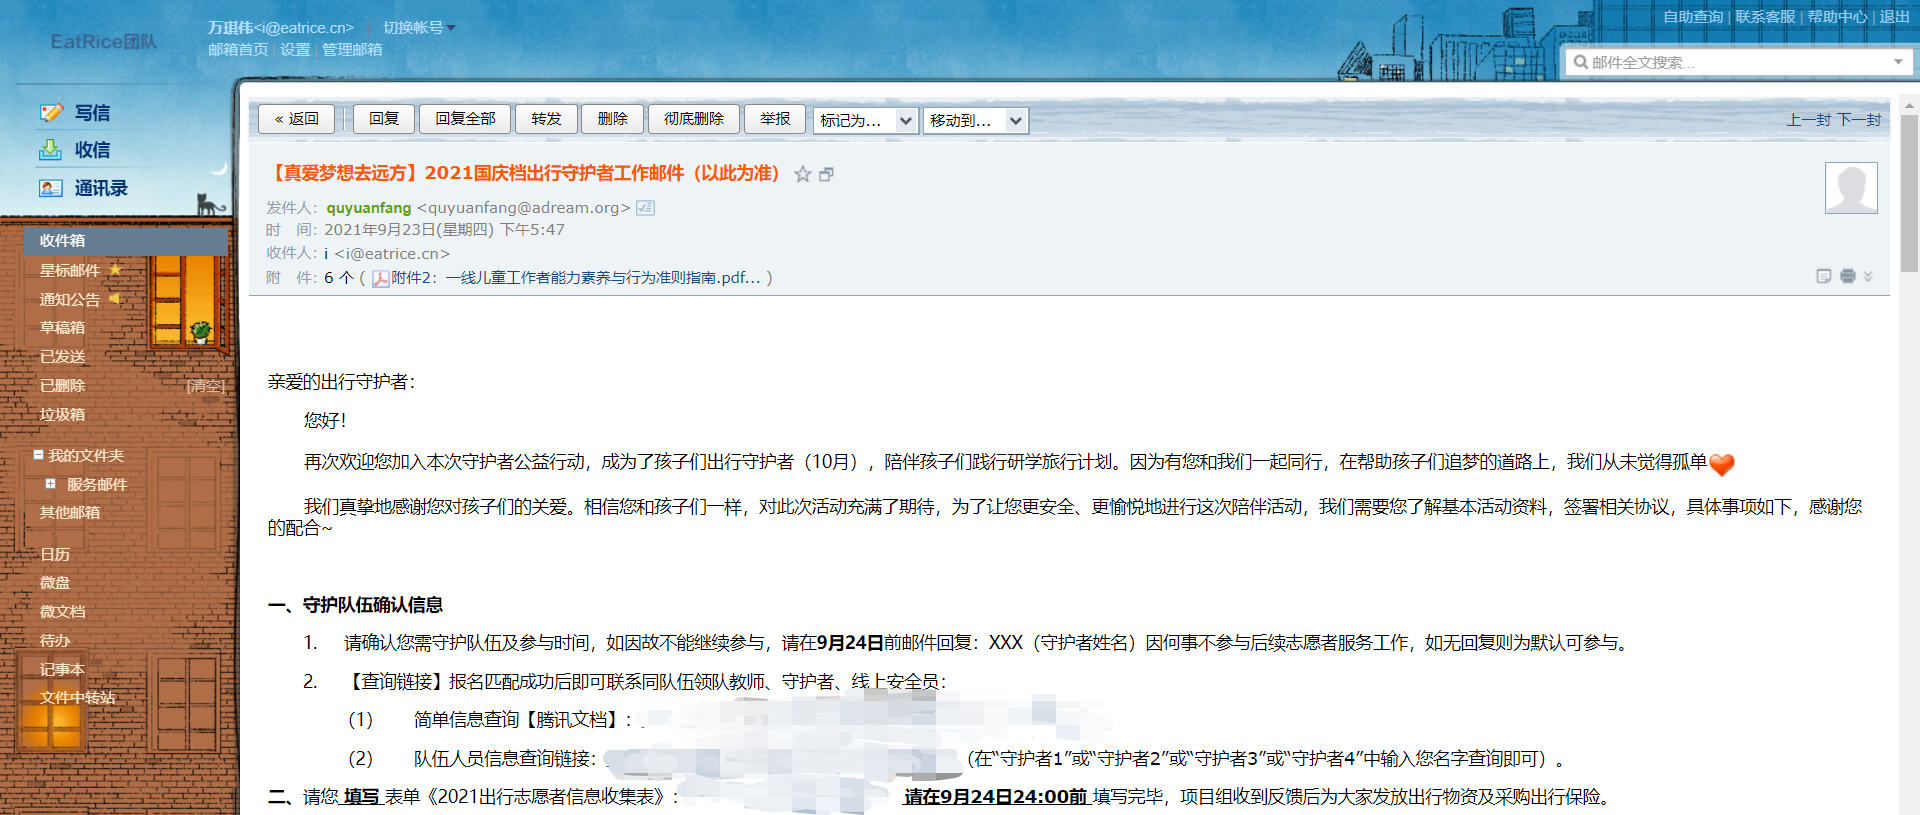
Task: Star this email with the star icon
Action: pyautogui.click(x=802, y=174)
